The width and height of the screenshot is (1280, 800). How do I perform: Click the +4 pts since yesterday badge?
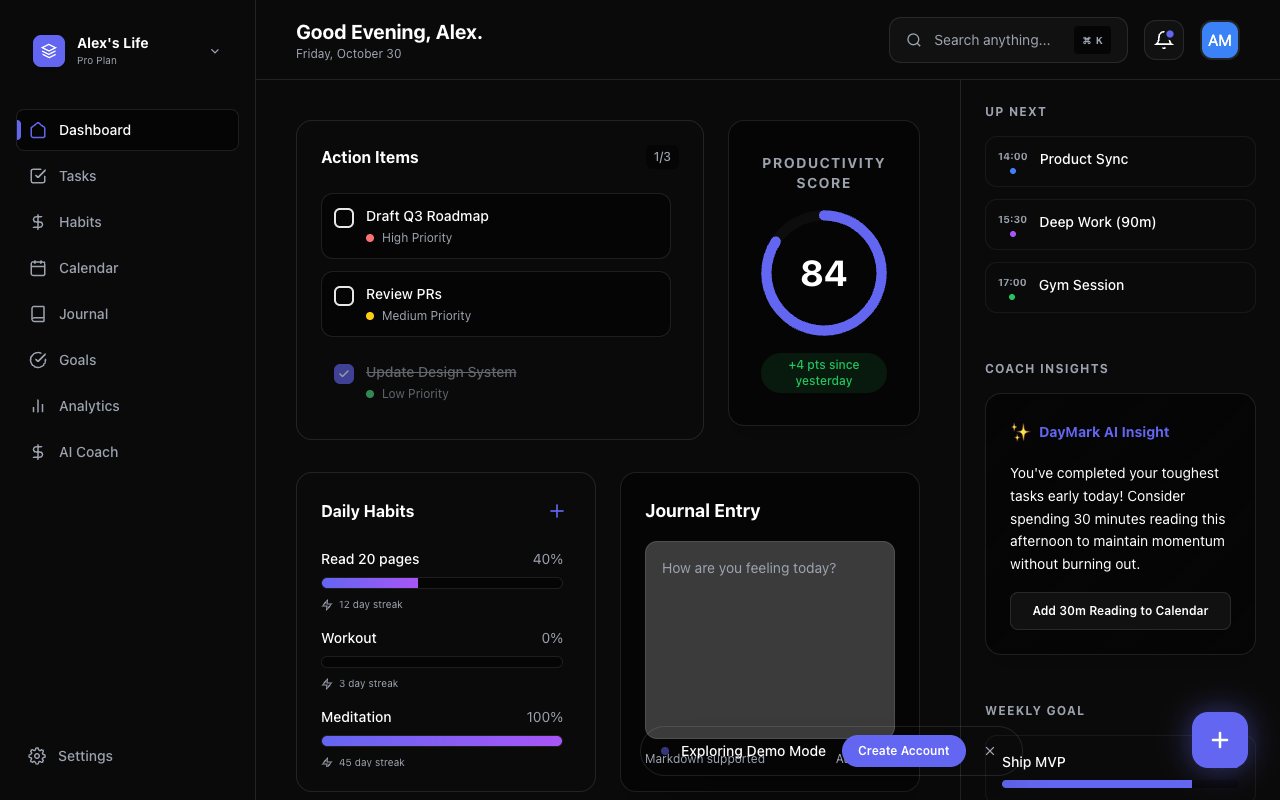(824, 373)
